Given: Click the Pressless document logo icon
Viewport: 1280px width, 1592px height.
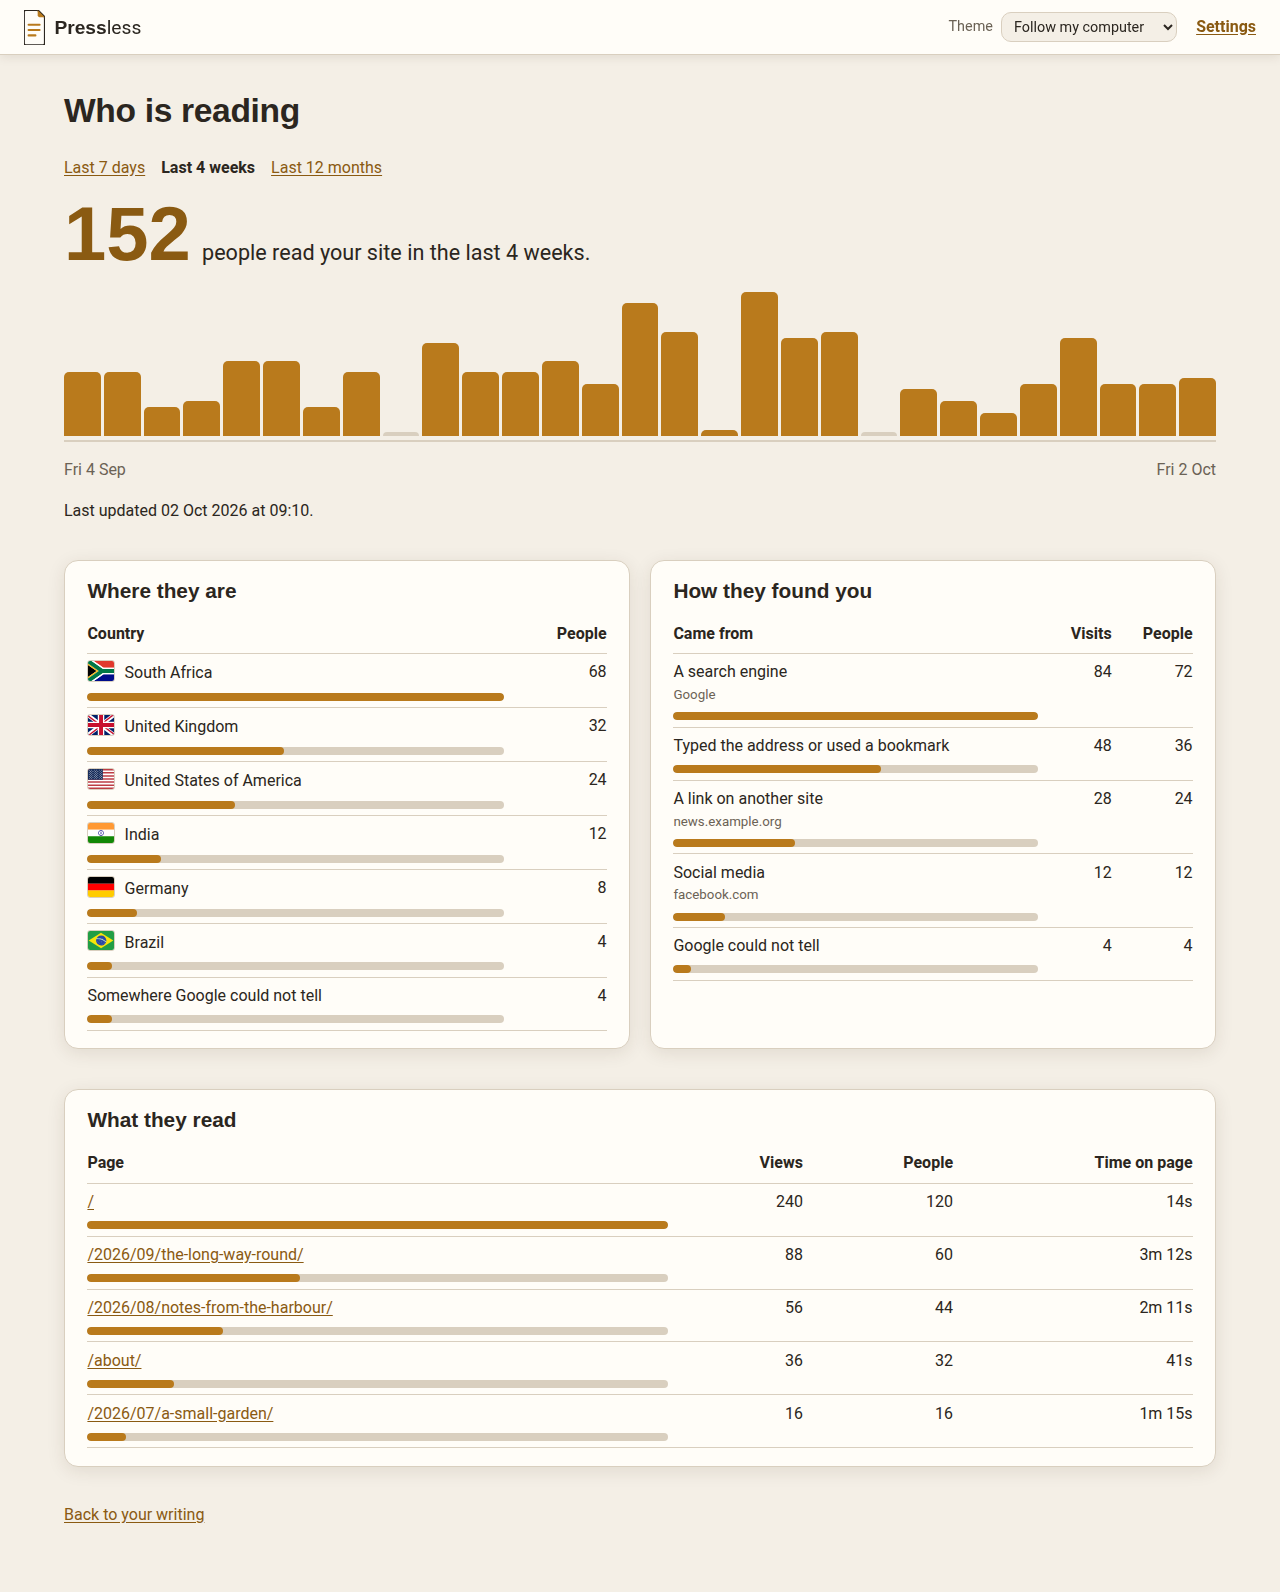Looking at the screenshot, I should pyautogui.click(x=34, y=27).
